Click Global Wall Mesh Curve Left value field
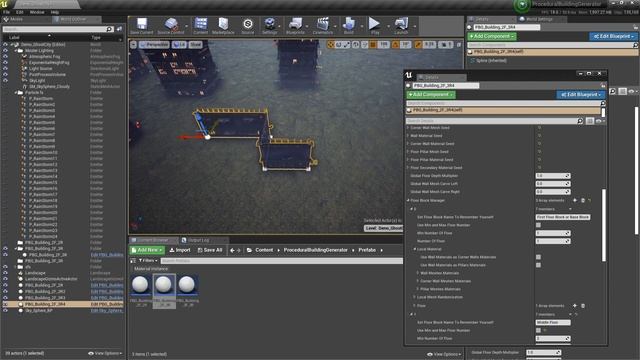The image size is (640, 360). click(x=553, y=184)
